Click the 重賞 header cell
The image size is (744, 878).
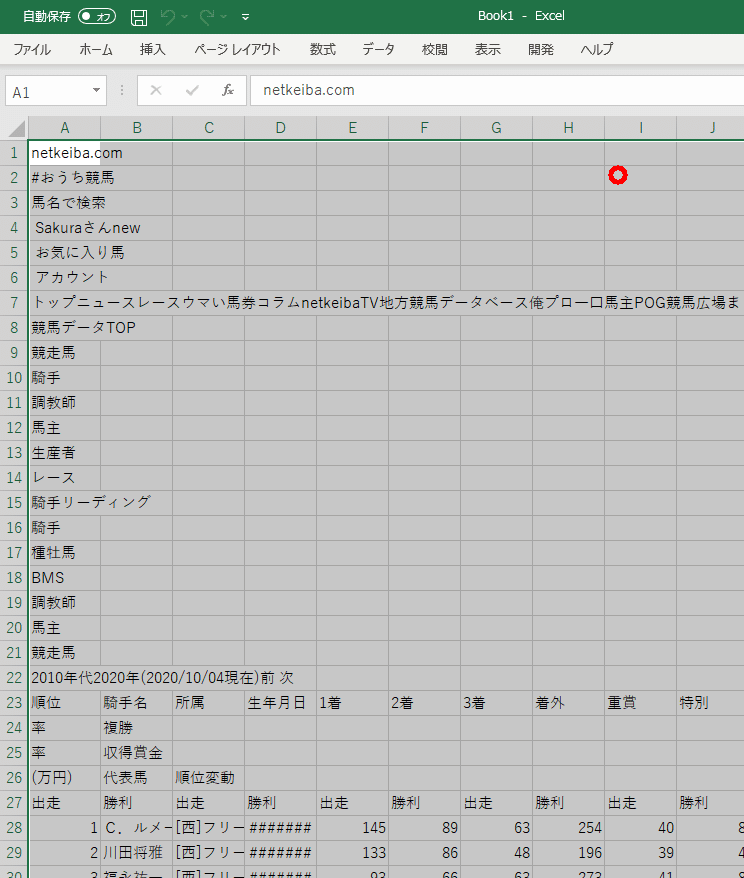(640, 703)
